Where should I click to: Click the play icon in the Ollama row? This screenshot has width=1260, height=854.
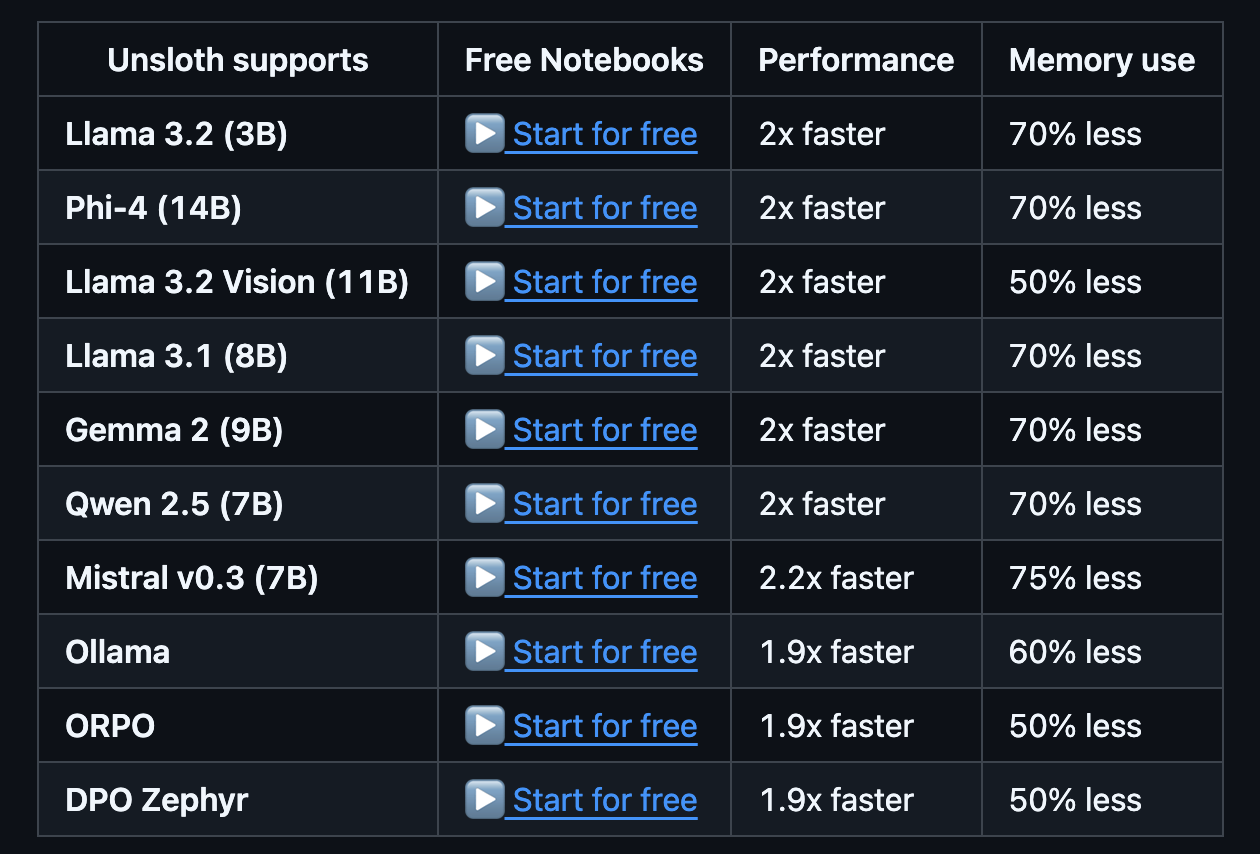click(x=484, y=651)
